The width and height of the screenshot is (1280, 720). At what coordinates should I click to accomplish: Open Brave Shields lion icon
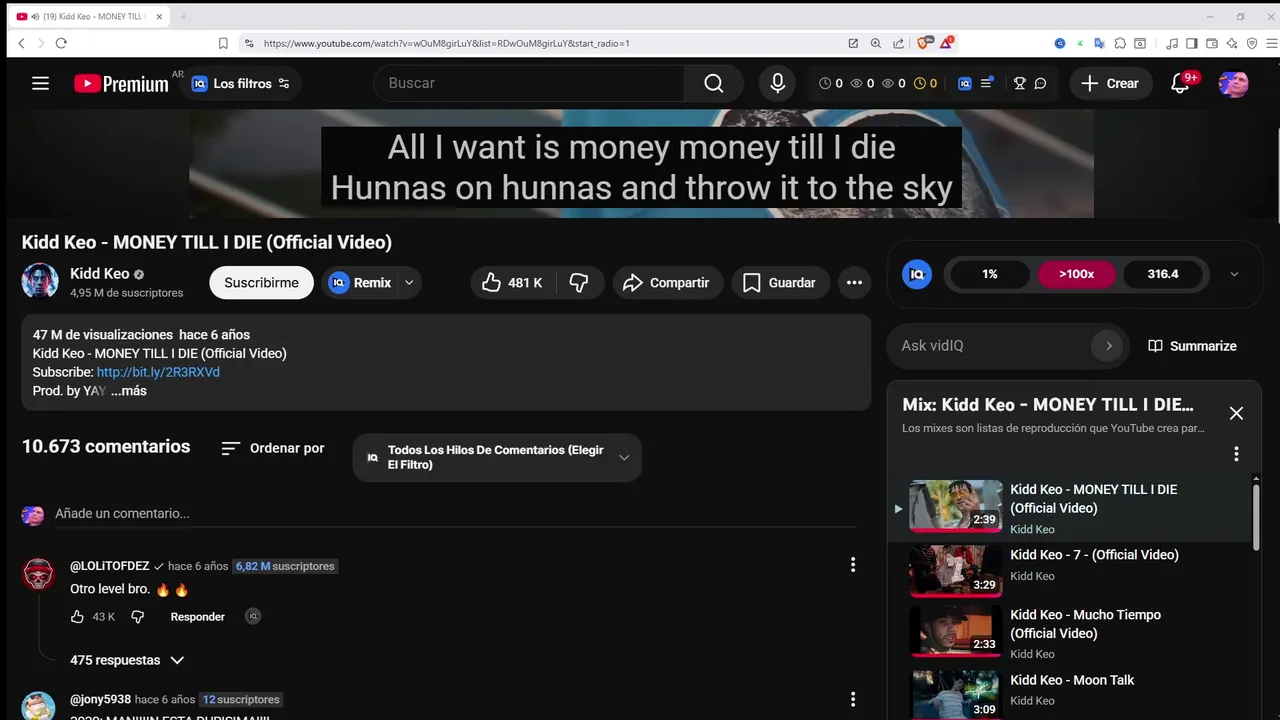[x=924, y=43]
